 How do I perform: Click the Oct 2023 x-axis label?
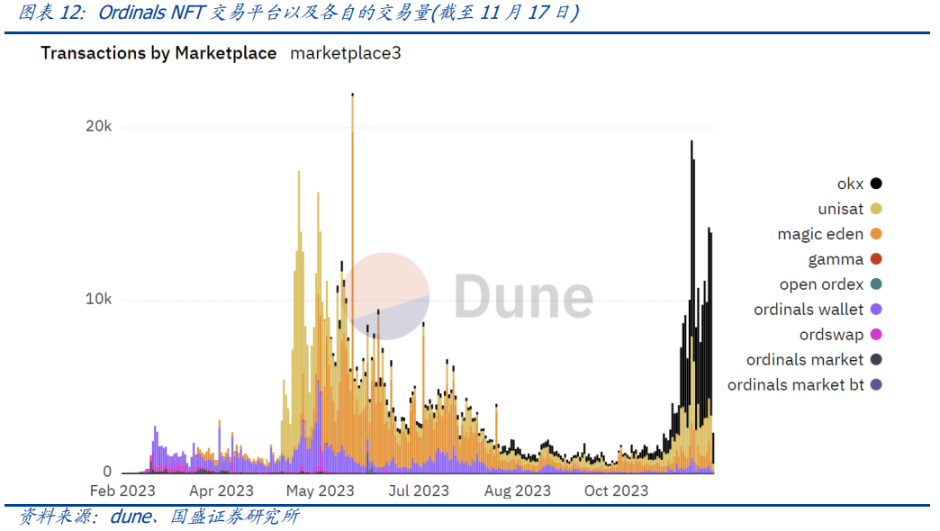616,491
